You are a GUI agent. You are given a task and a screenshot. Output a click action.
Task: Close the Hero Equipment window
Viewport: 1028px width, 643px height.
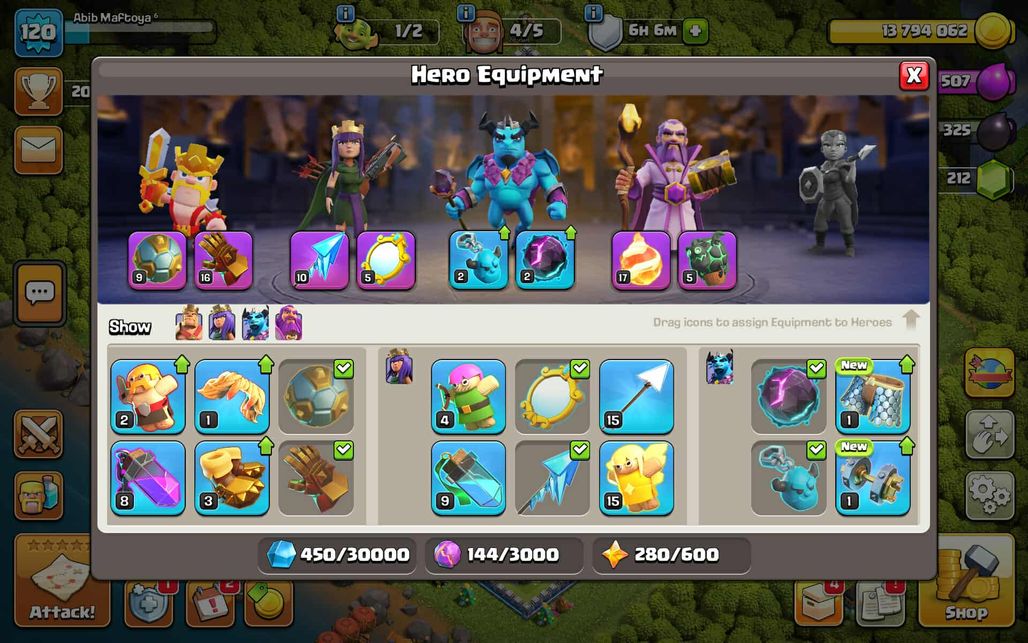point(913,76)
